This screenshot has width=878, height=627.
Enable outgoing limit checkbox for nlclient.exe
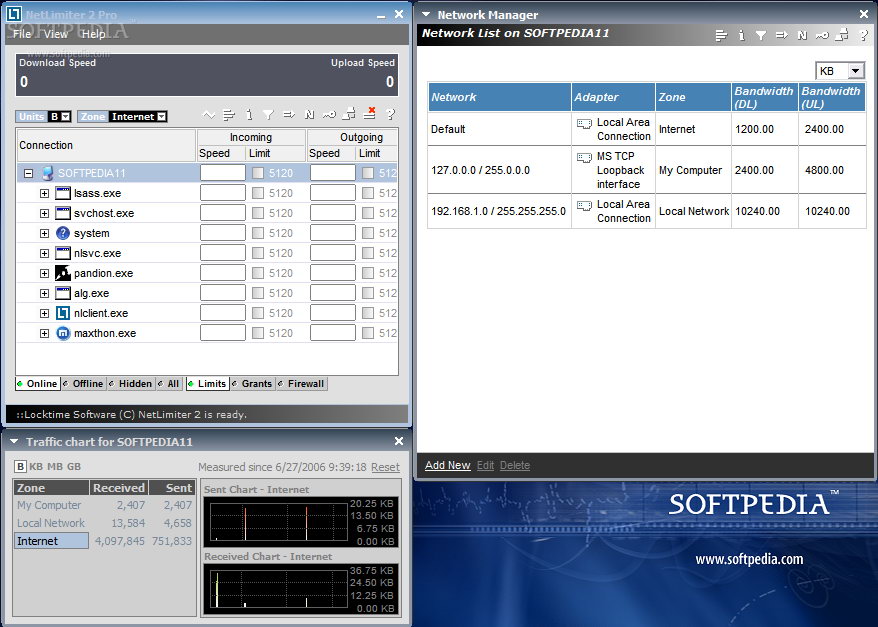coord(368,313)
